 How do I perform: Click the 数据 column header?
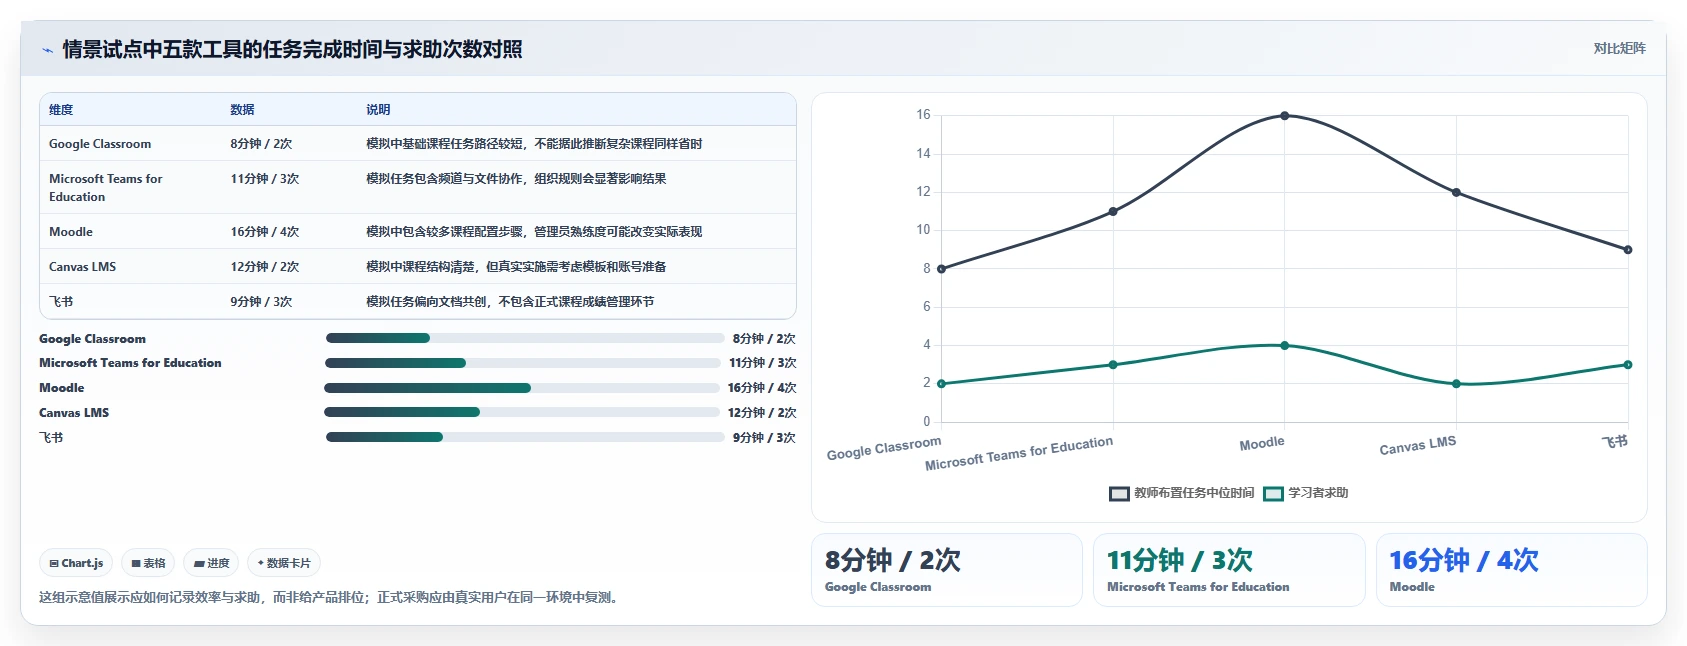(x=242, y=110)
